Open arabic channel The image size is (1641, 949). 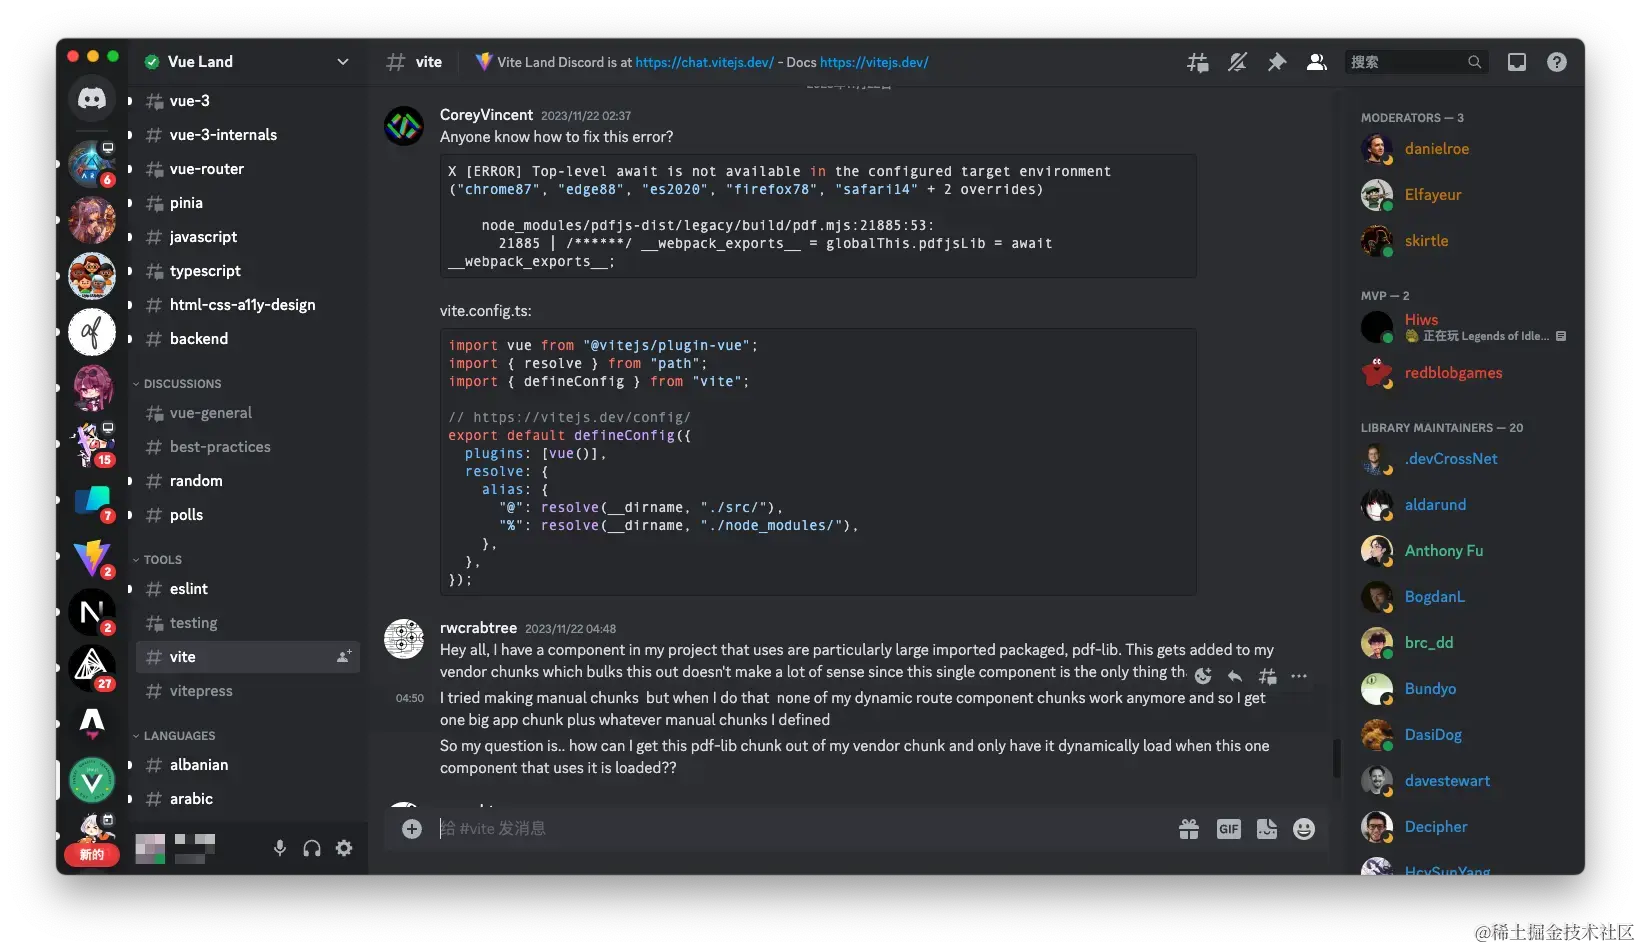(248, 799)
